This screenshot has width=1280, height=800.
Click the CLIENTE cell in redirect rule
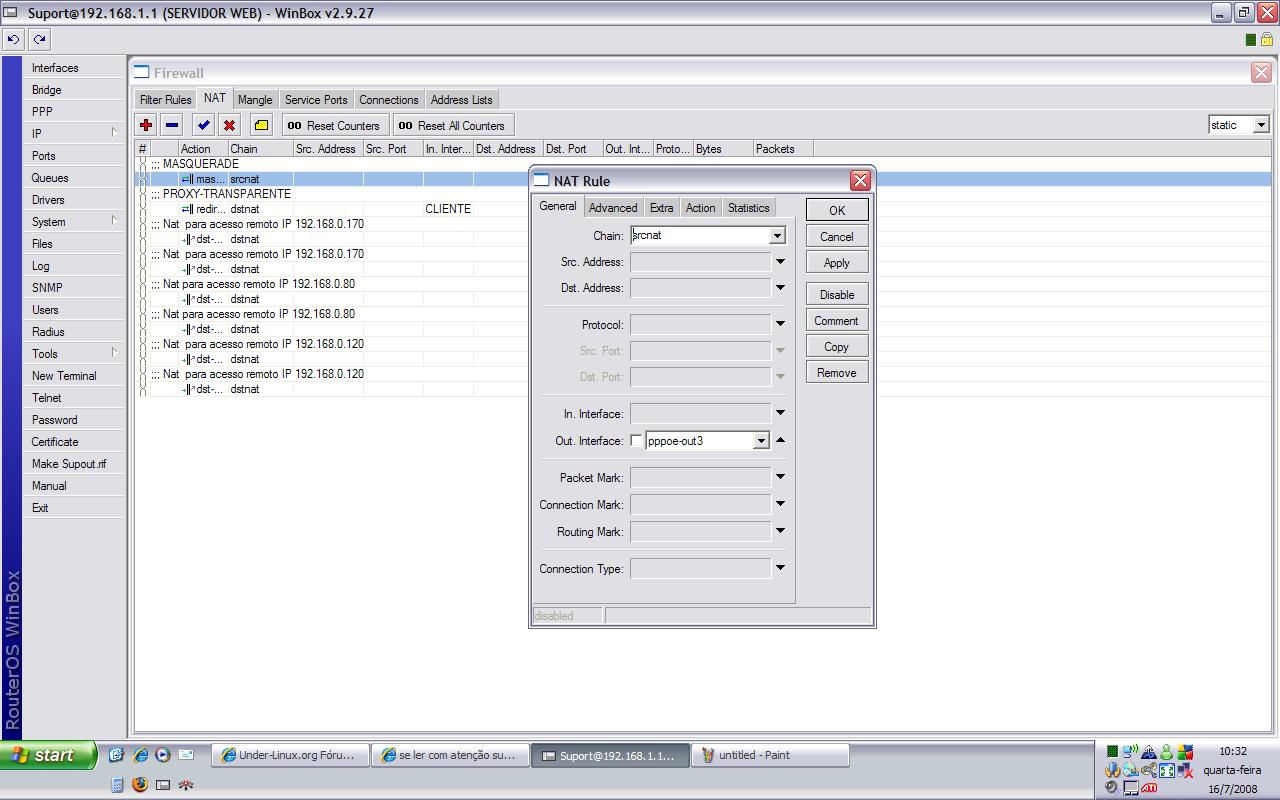(x=448, y=209)
